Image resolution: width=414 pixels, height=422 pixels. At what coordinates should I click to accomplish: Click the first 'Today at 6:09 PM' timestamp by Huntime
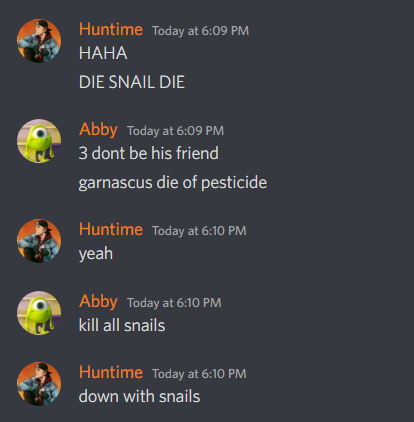201,31
